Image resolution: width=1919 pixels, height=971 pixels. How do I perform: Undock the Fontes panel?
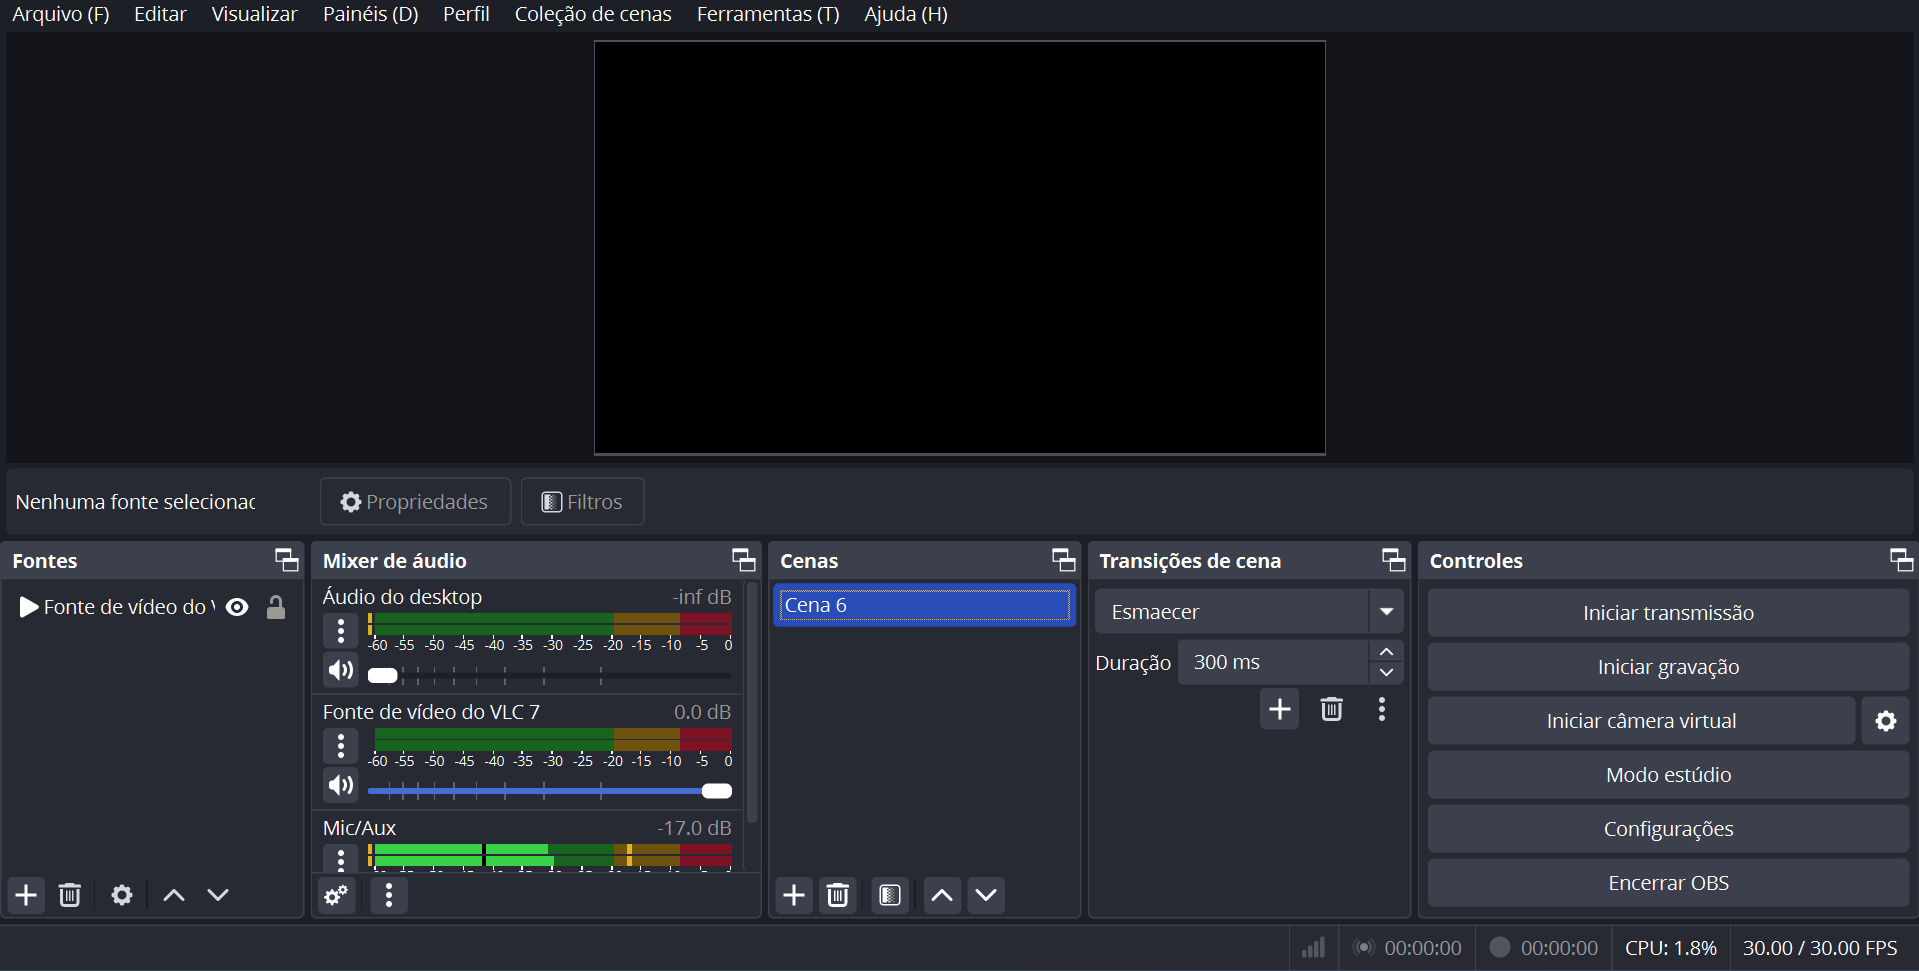tap(287, 560)
